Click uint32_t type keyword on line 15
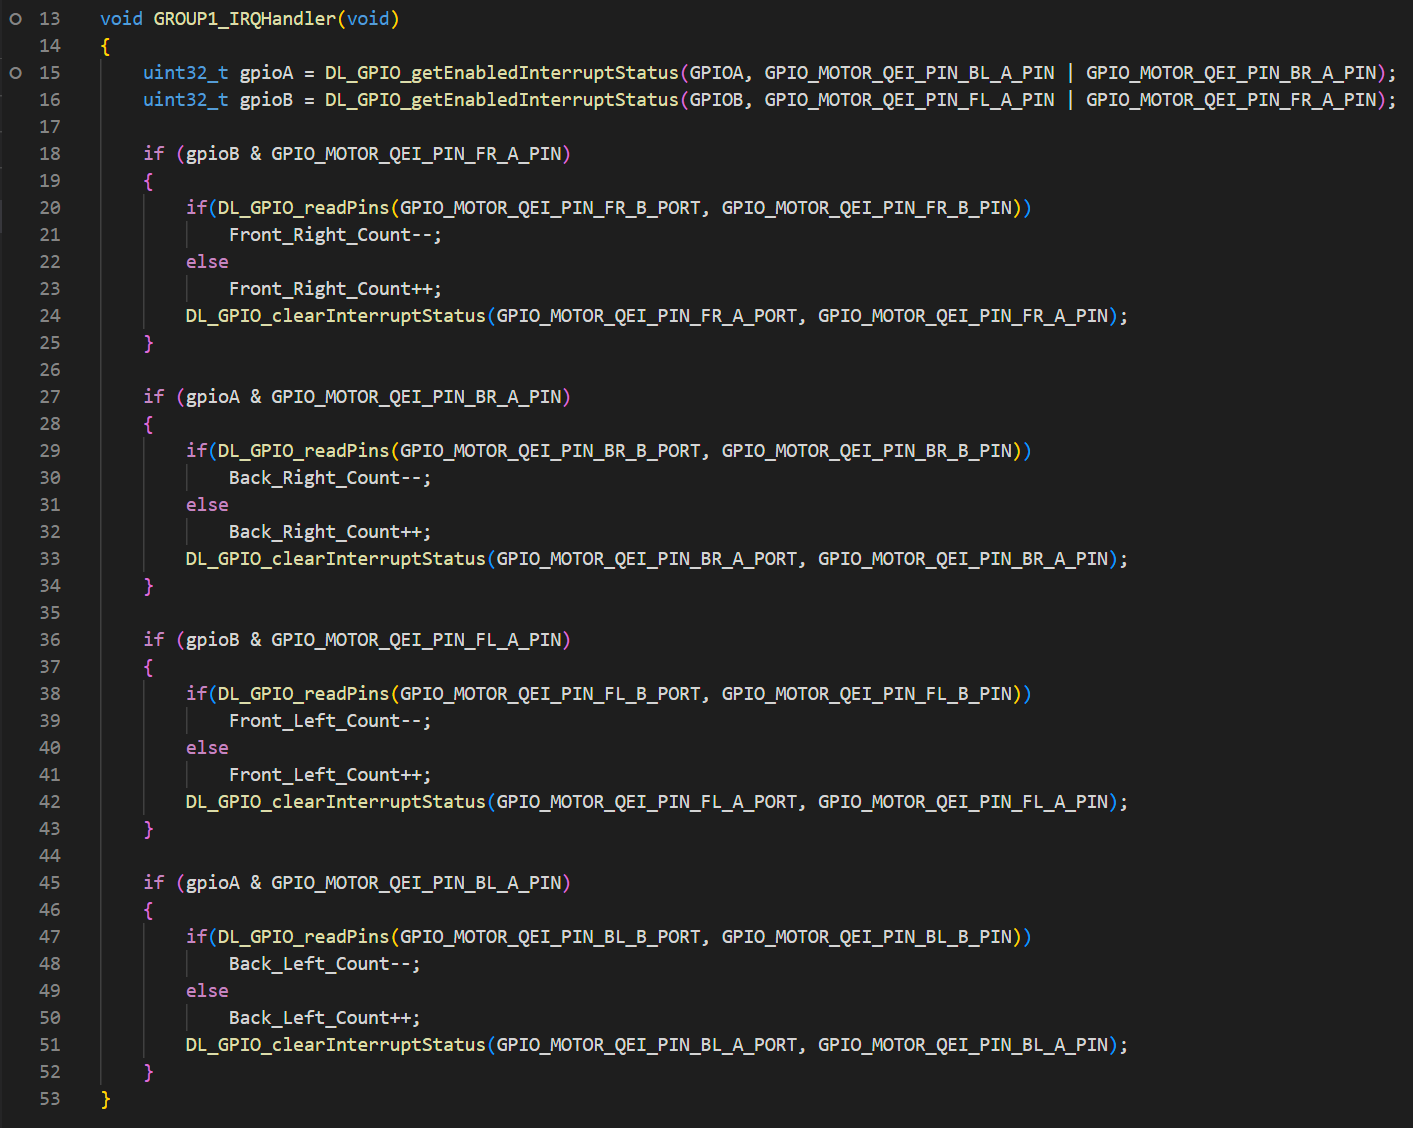 pyautogui.click(x=186, y=73)
